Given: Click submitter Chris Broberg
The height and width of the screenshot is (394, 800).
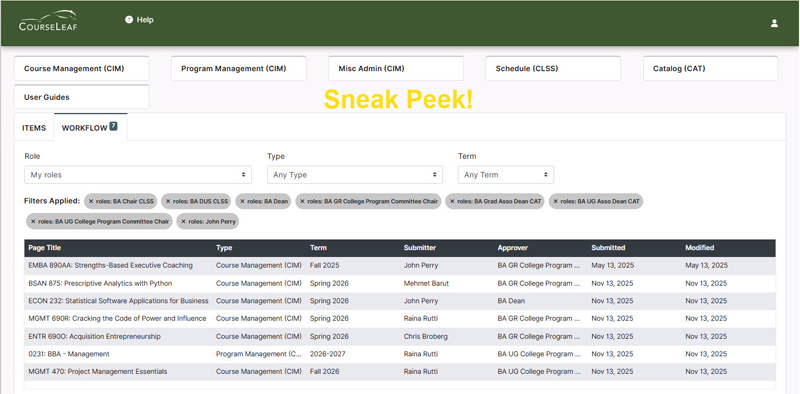Looking at the screenshot, I should 426,336.
